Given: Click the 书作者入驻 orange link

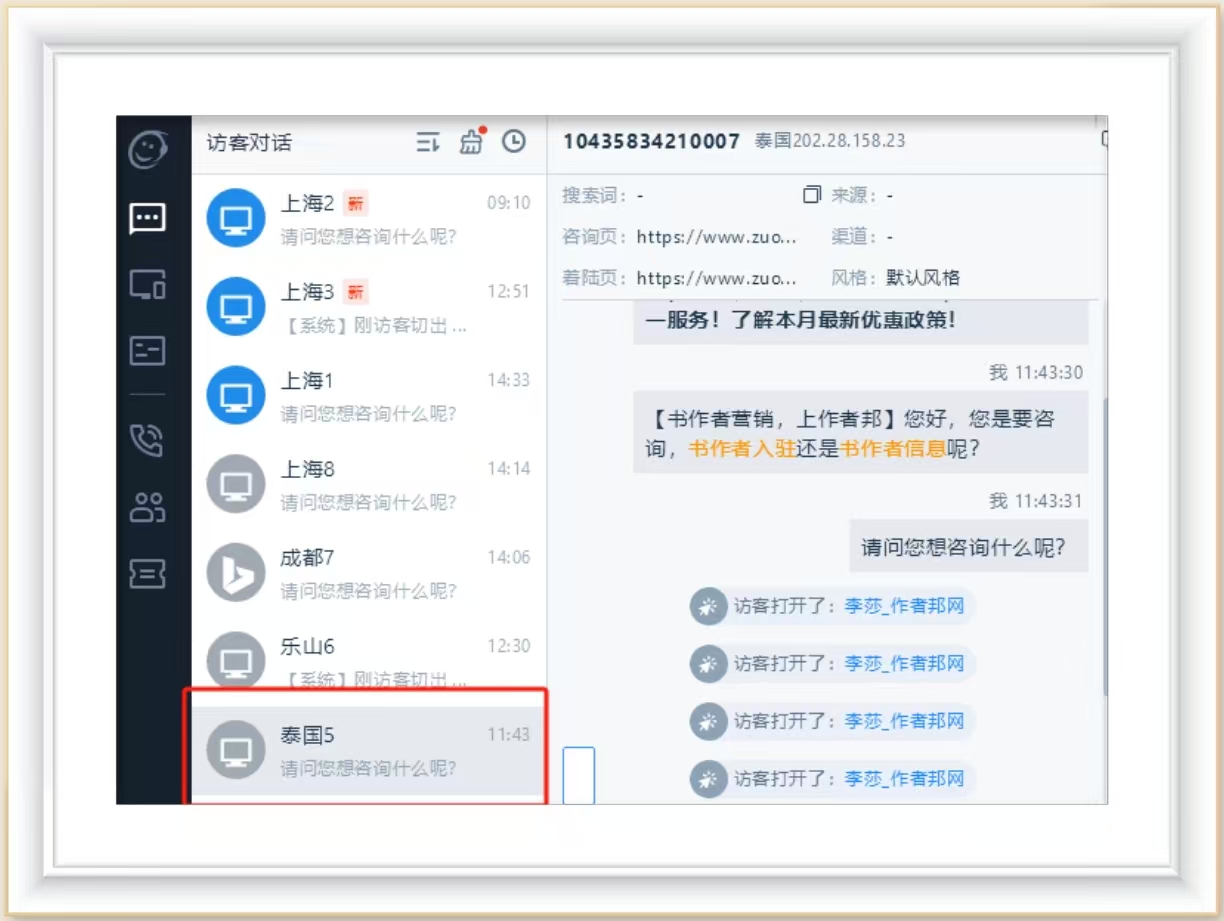Looking at the screenshot, I should click(x=742, y=449).
